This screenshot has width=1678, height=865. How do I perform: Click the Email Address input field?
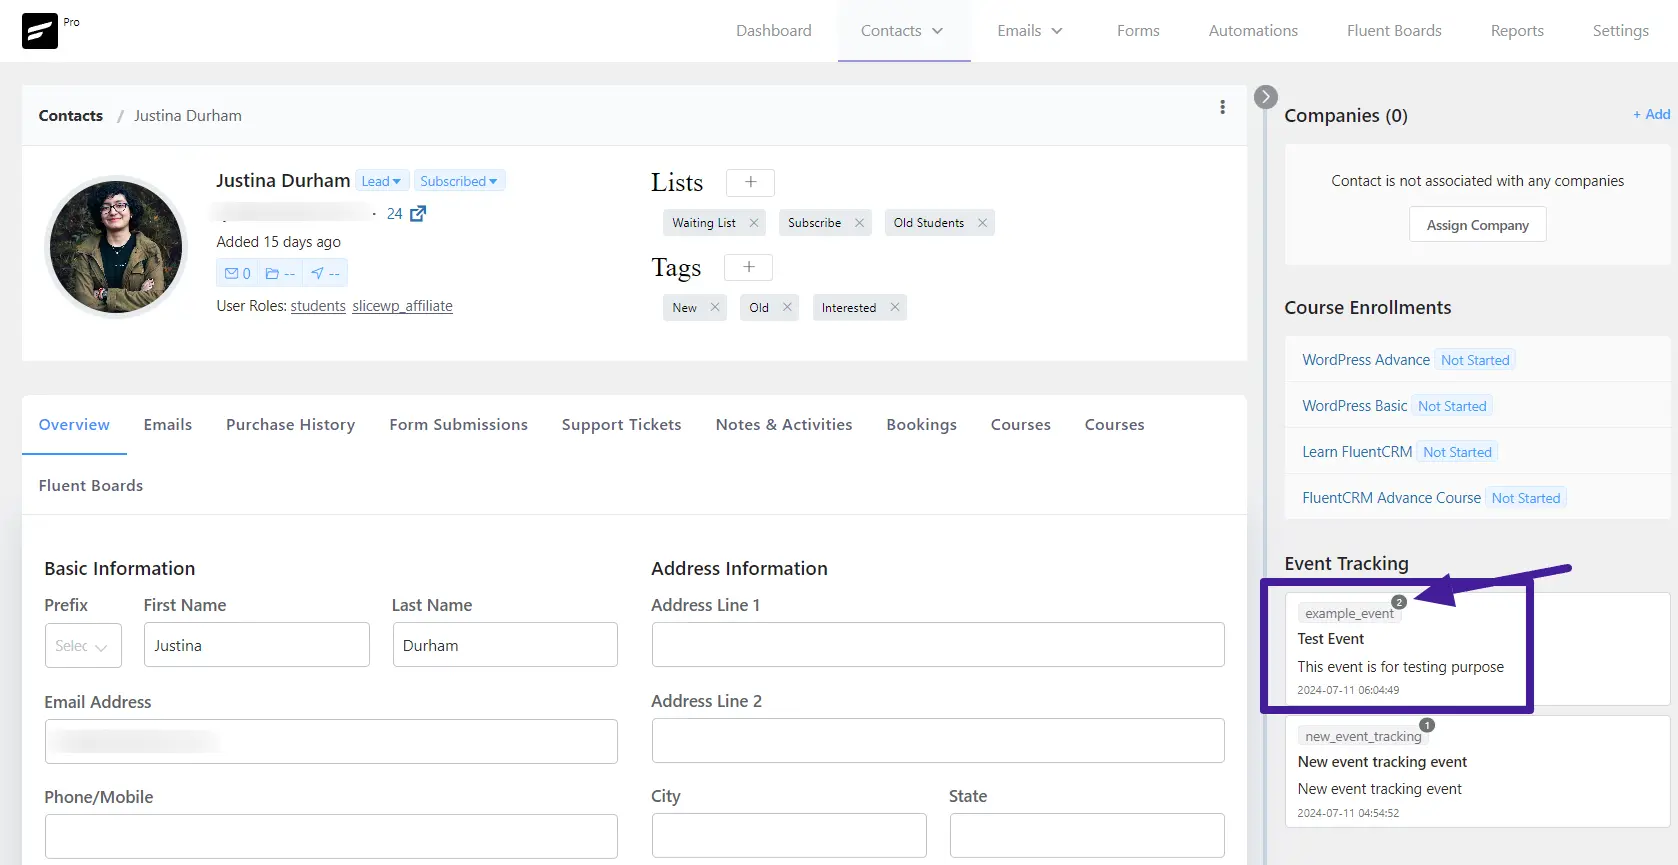point(331,742)
